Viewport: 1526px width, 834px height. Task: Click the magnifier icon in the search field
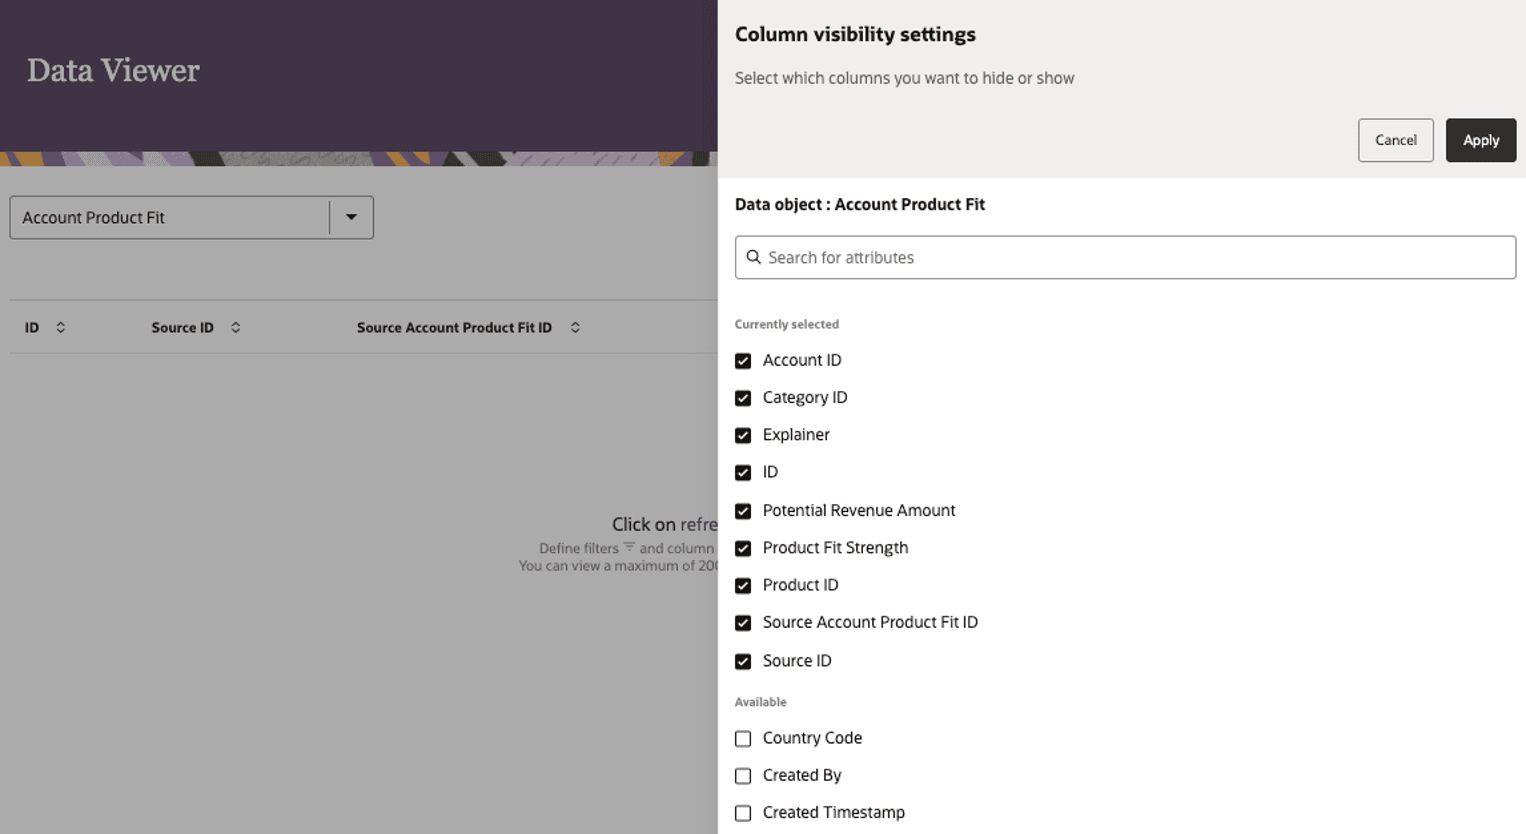click(x=753, y=257)
